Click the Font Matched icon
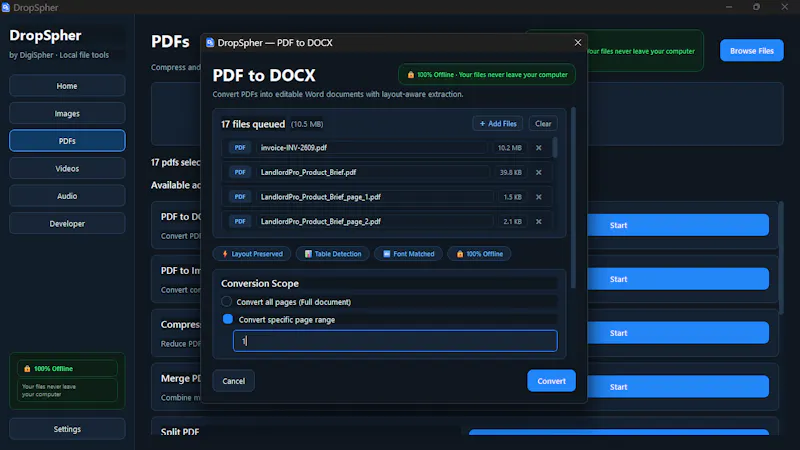Screen dimensions: 800x450 [387, 254]
